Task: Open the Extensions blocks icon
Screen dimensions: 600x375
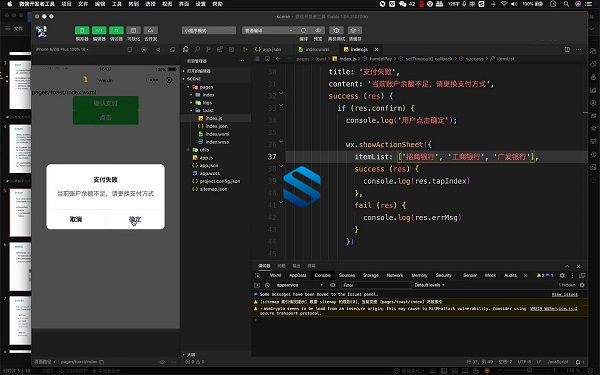Action: pos(220,49)
